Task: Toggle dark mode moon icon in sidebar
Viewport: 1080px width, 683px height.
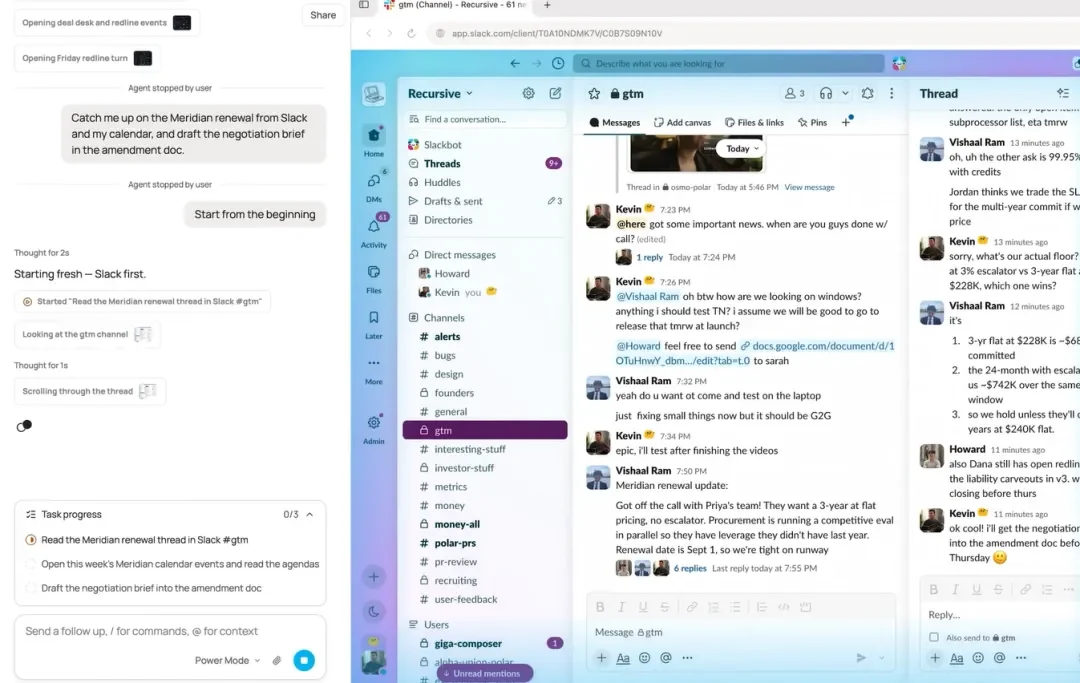Action: click(374, 611)
